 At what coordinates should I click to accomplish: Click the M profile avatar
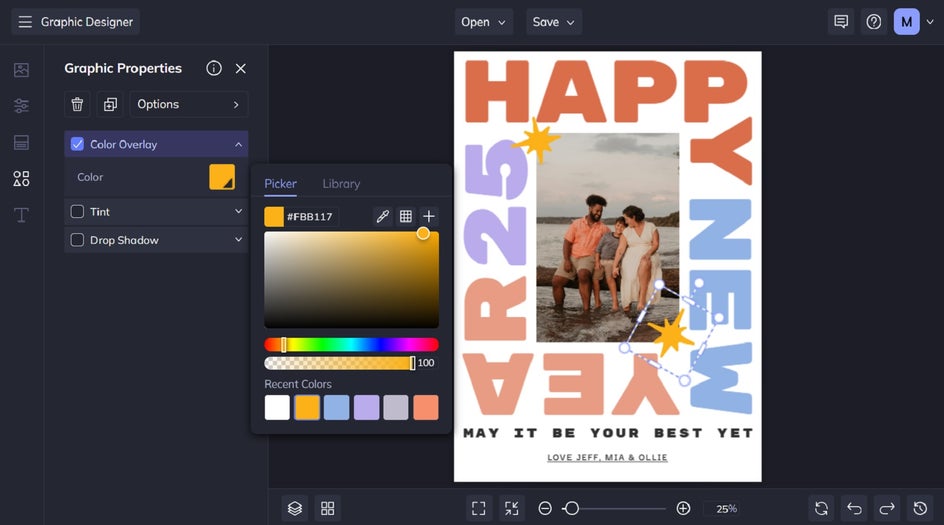pos(907,22)
